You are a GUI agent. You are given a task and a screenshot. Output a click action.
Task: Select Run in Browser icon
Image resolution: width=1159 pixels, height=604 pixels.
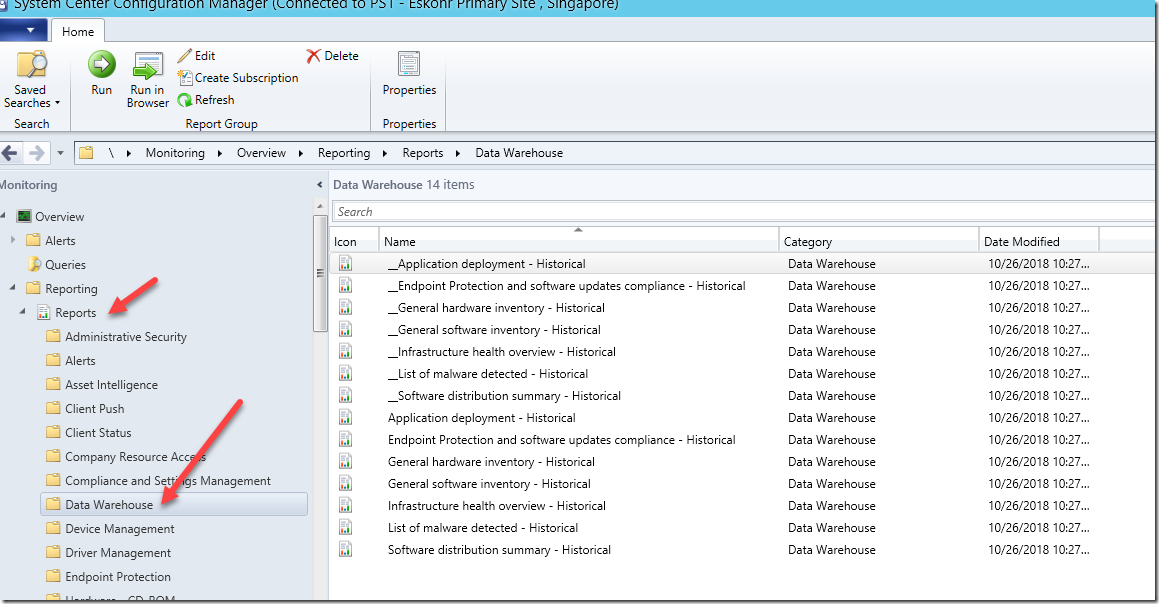[x=148, y=65]
